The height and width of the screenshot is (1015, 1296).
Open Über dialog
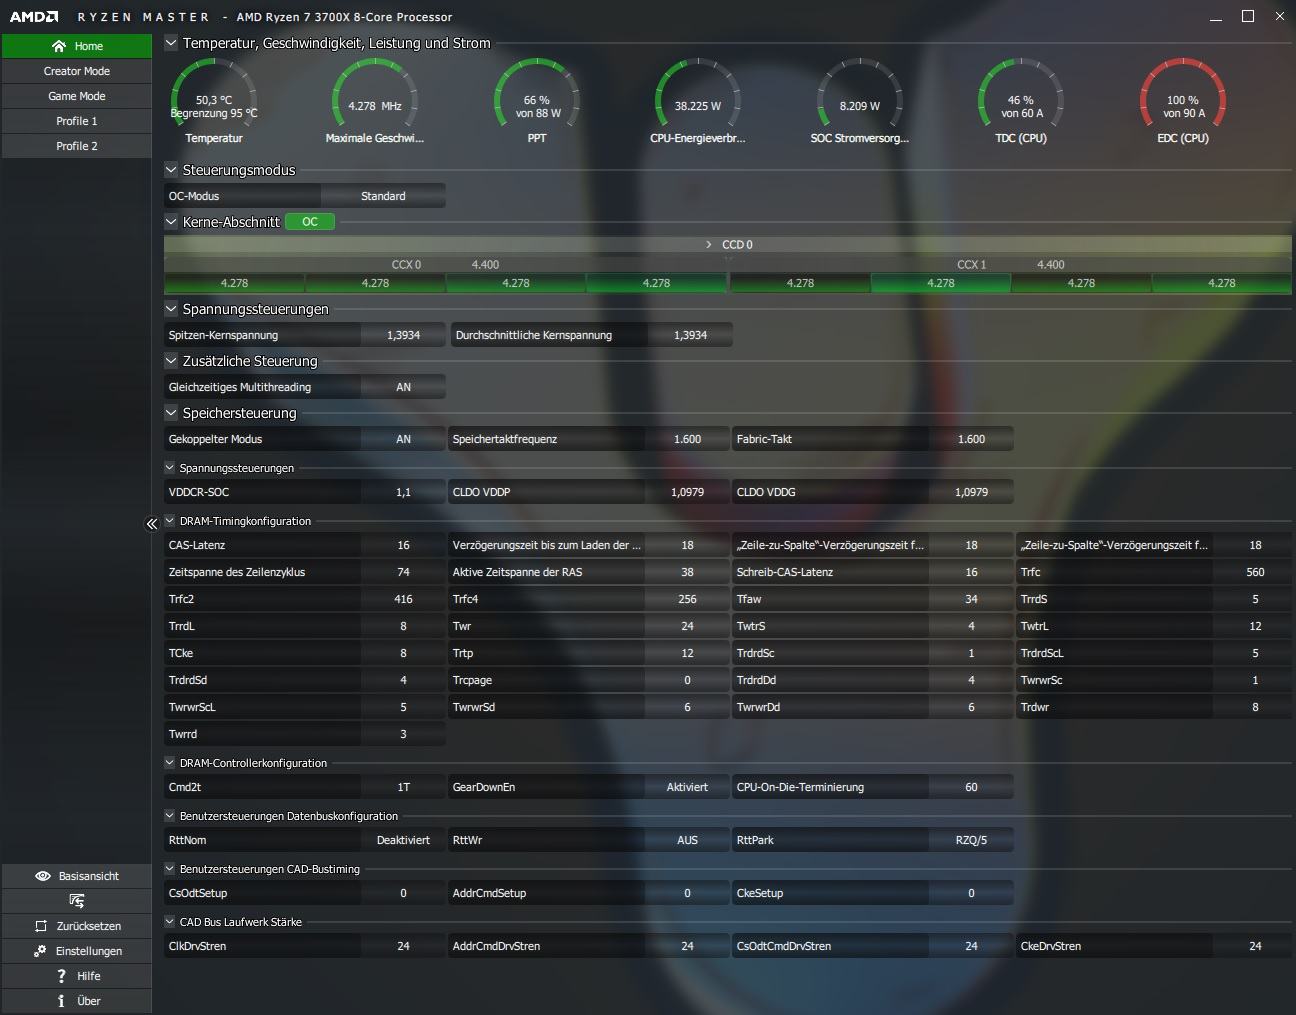click(77, 1001)
